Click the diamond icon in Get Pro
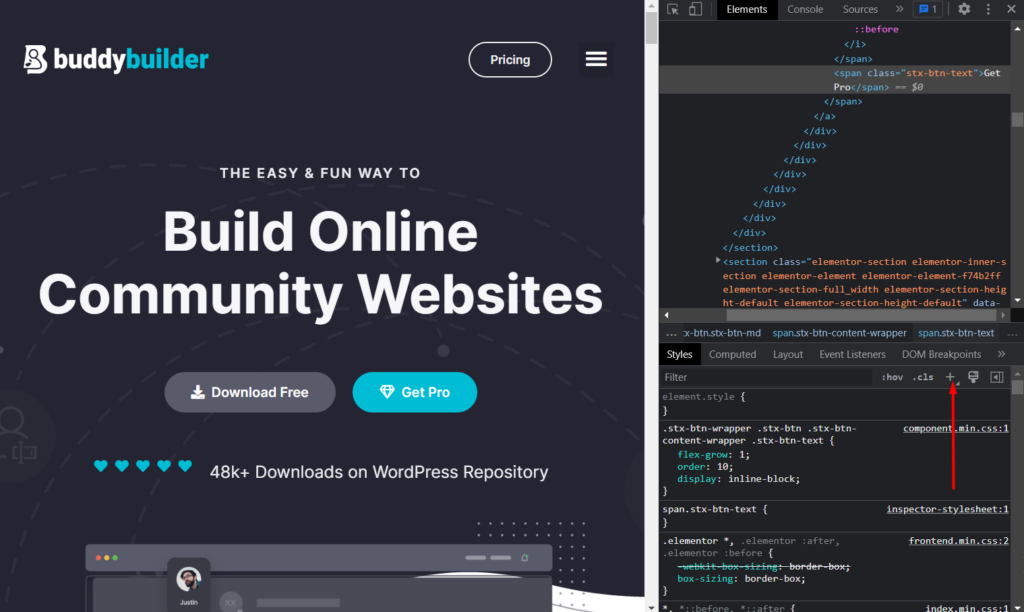The image size is (1024, 612). coord(387,392)
